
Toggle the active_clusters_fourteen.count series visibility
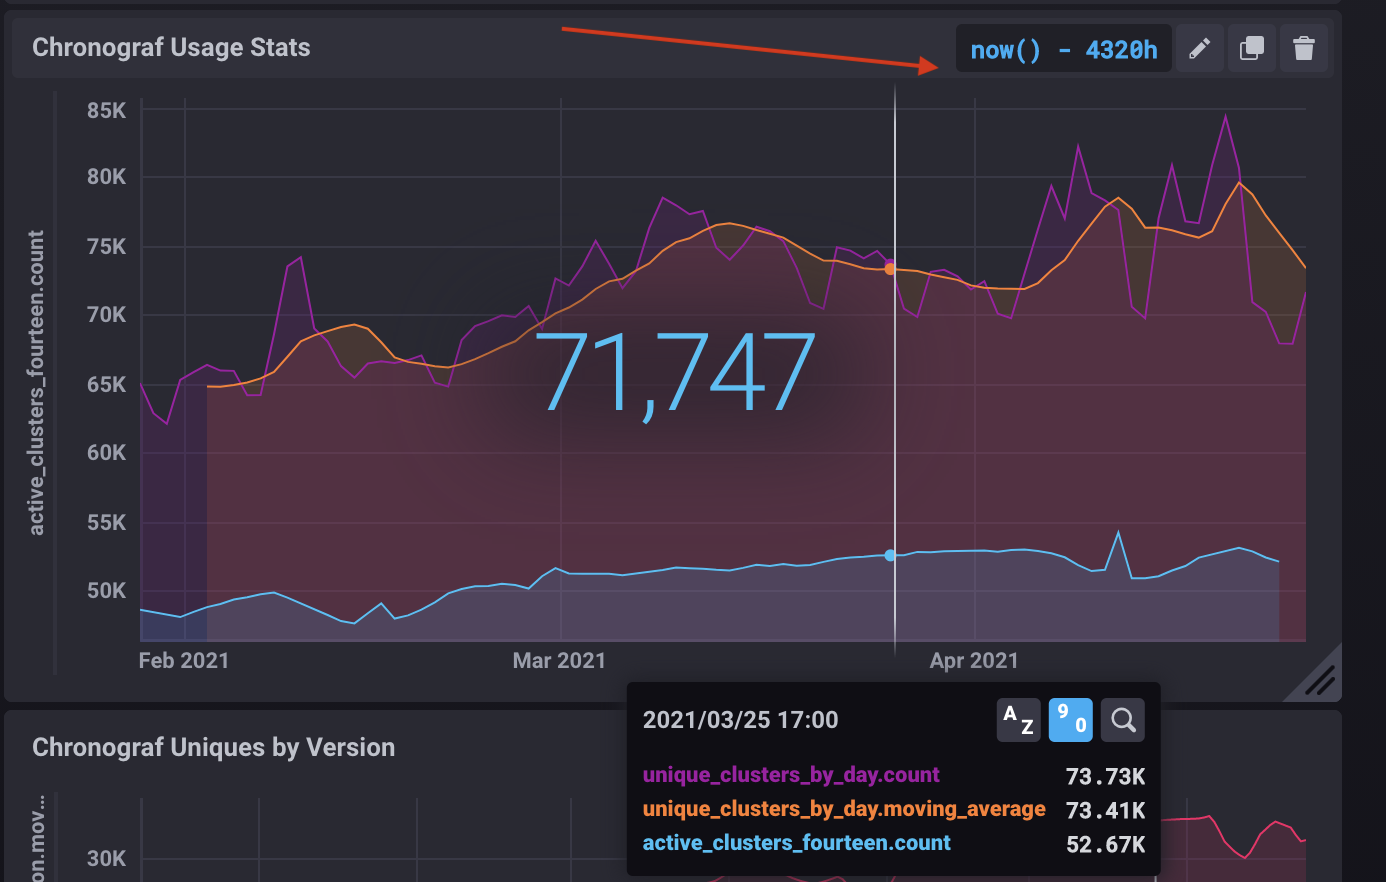click(x=796, y=842)
